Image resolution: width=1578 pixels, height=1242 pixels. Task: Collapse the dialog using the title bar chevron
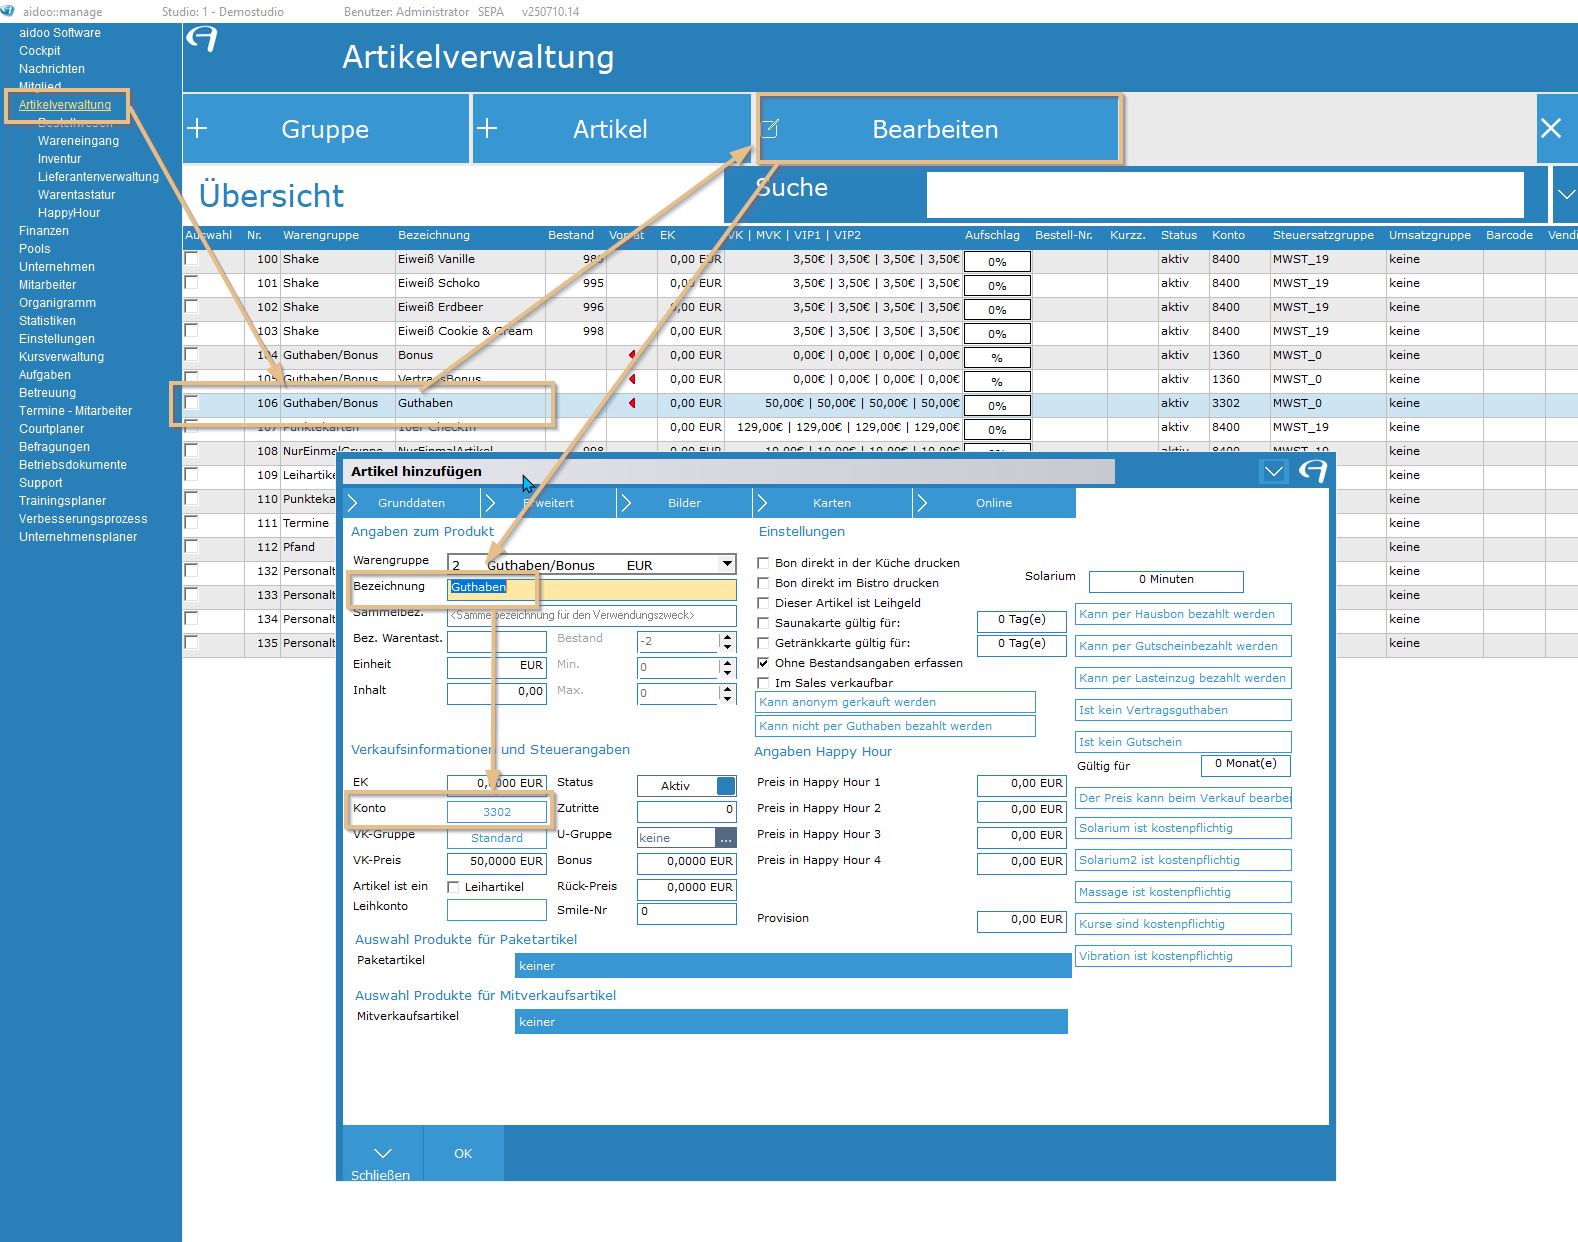(x=1273, y=472)
